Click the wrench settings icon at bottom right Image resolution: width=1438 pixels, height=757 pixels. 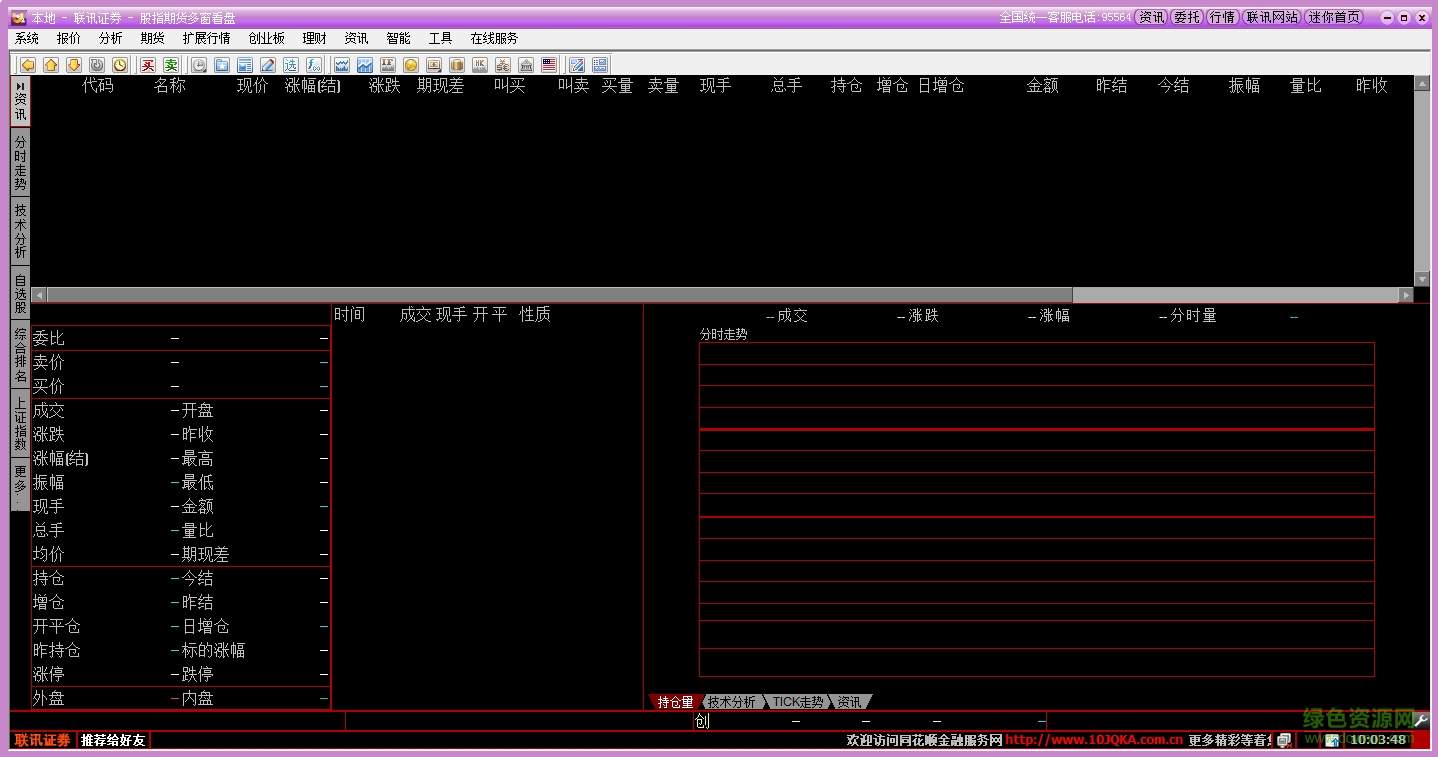[1421, 719]
